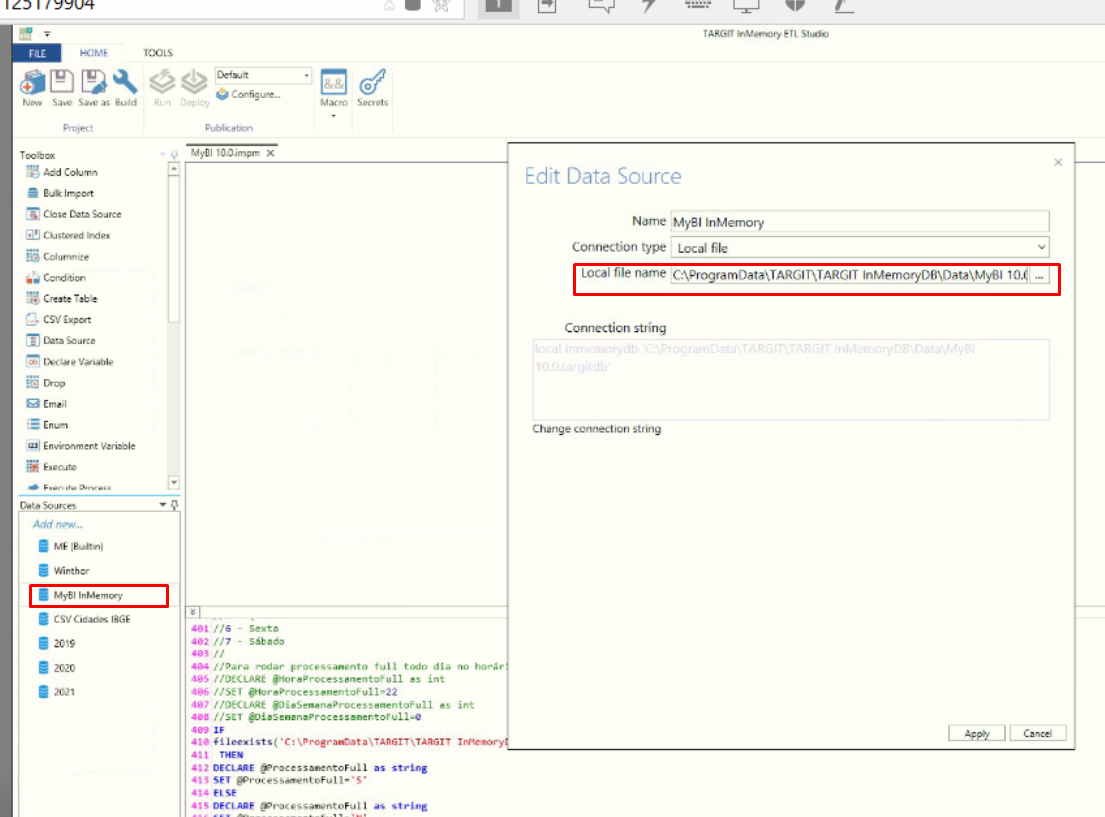1105x817 pixels.
Task: Click the Deploy icon
Action: point(195,82)
